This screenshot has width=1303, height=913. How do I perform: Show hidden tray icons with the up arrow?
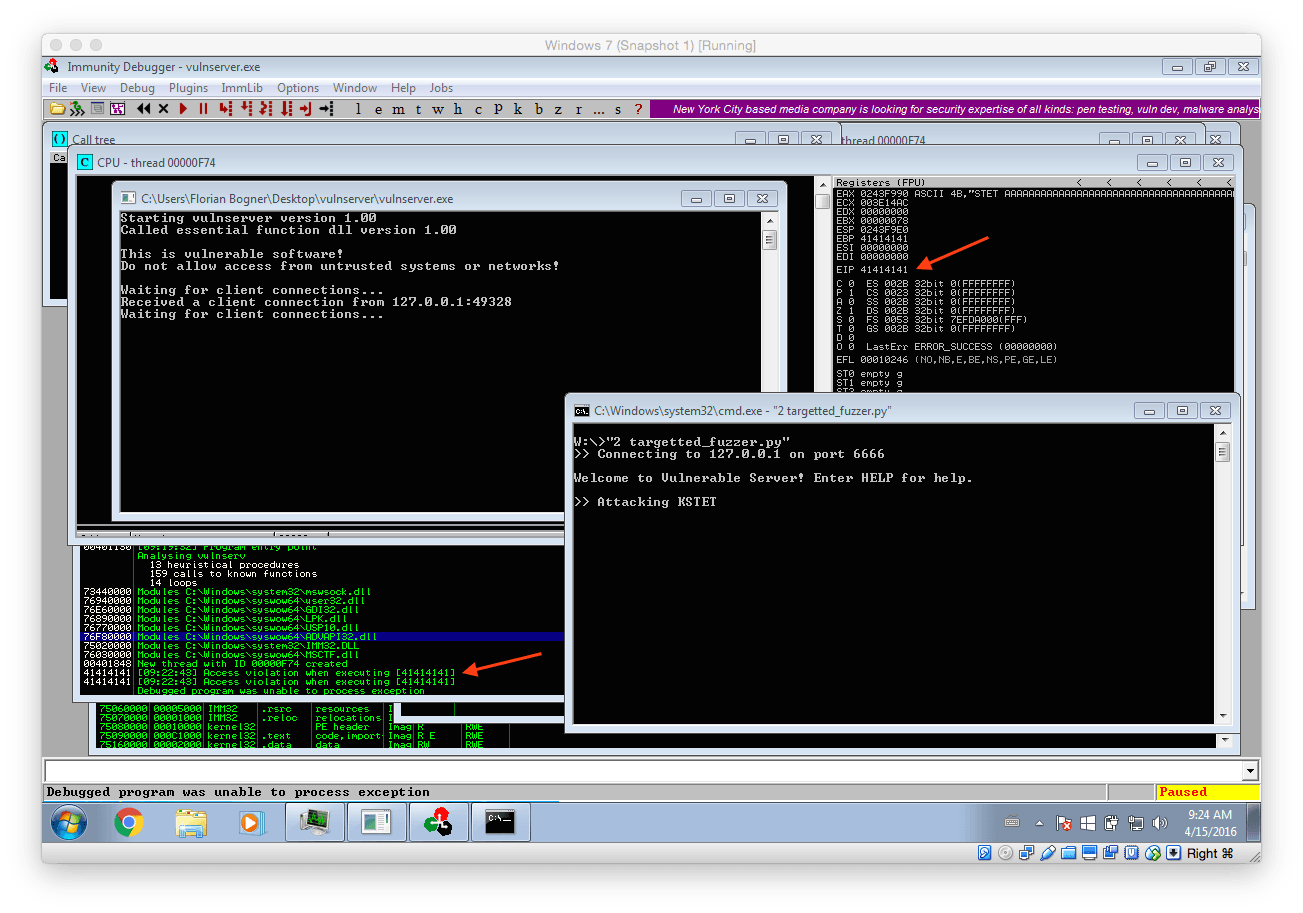pos(1038,824)
